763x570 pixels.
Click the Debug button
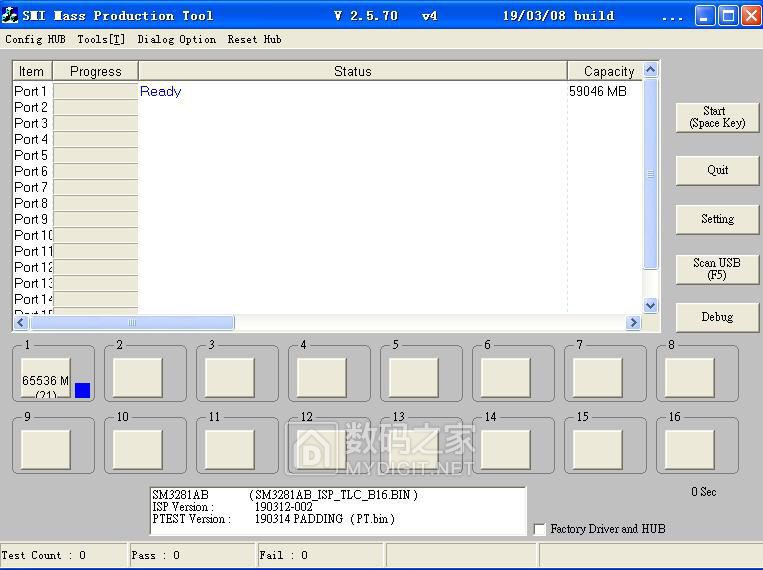(717, 317)
